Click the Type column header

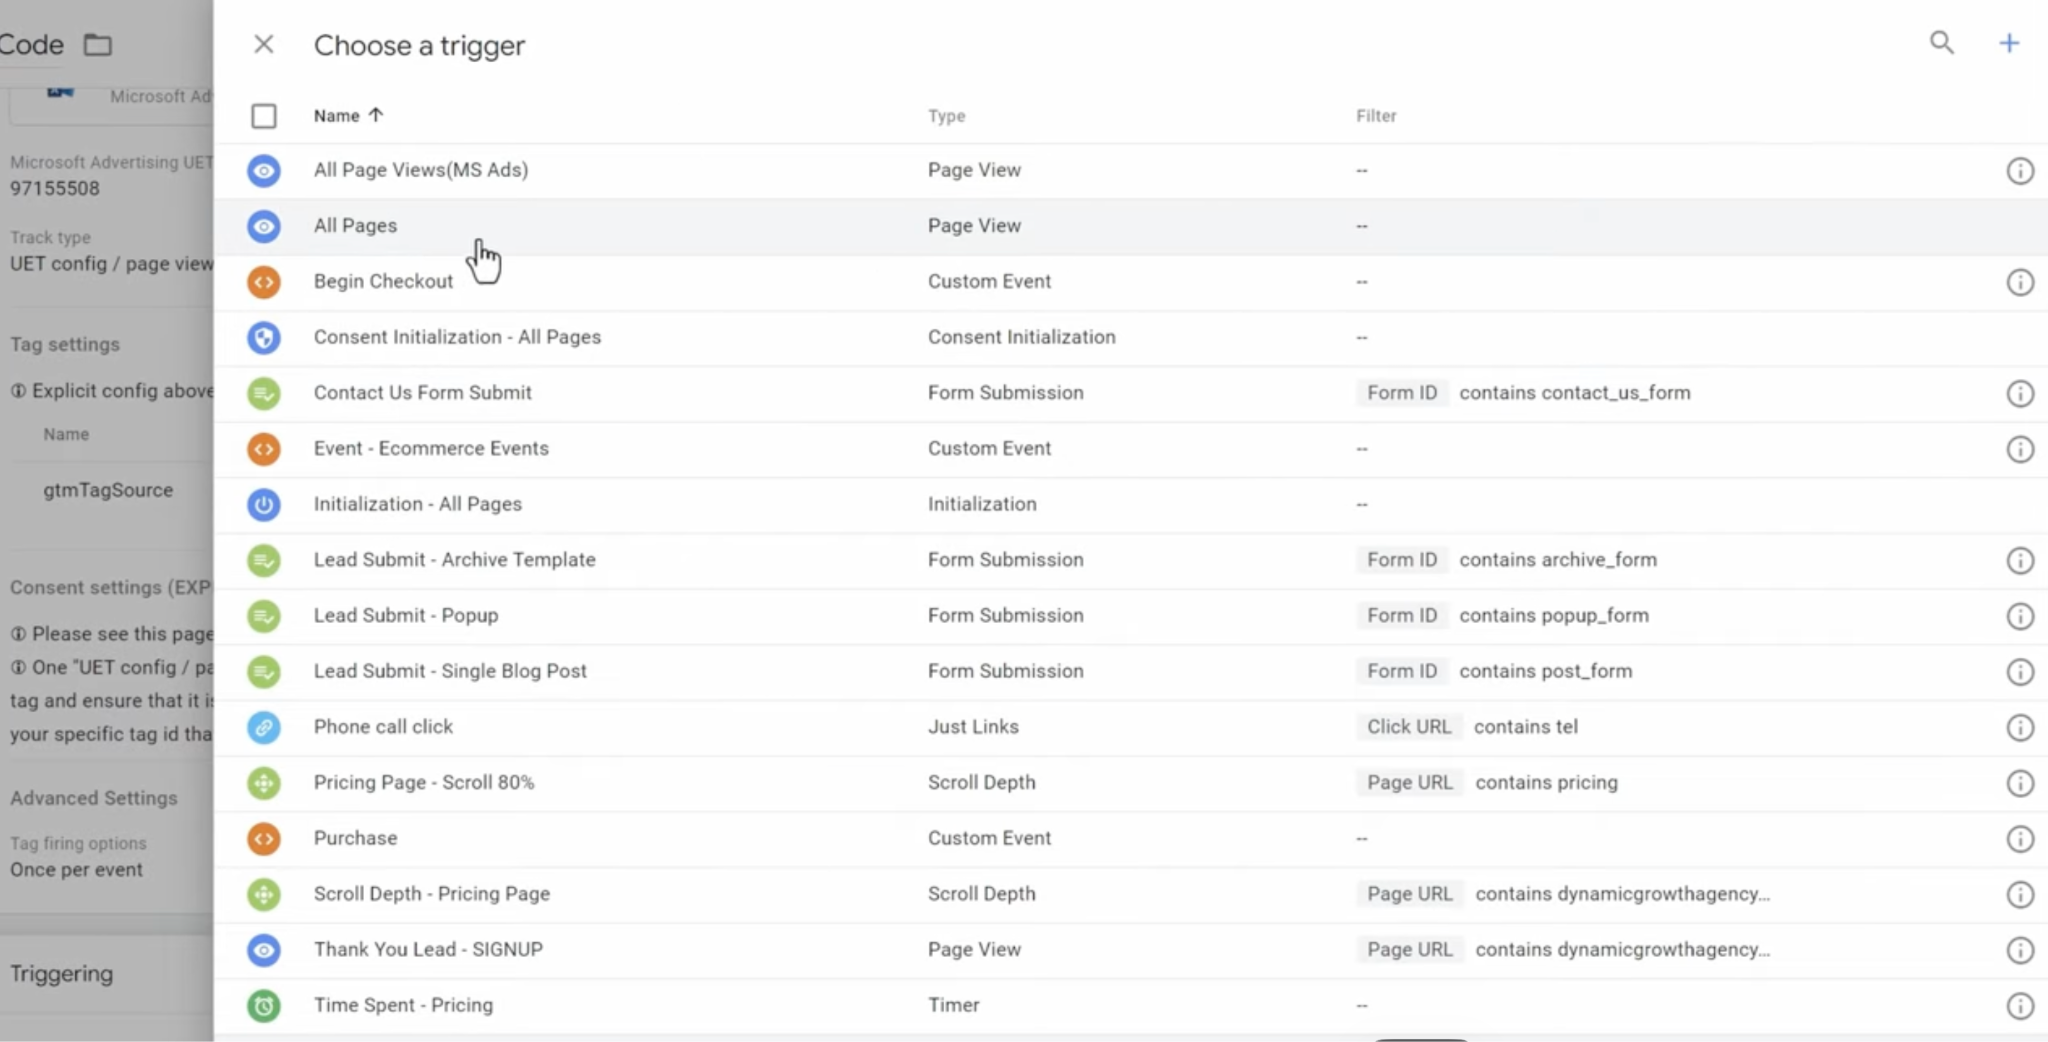pyautogui.click(x=946, y=116)
